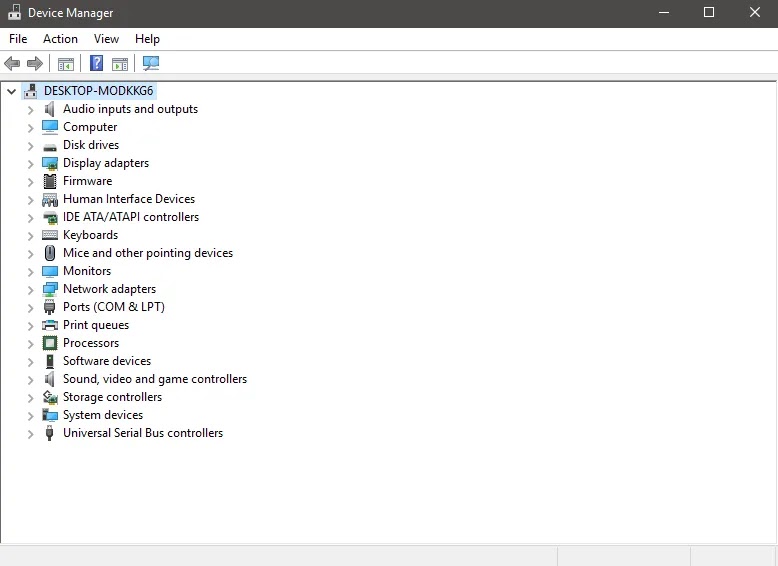The image size is (778, 566).
Task: Expand the Computer category chevron
Action: click(x=30, y=128)
